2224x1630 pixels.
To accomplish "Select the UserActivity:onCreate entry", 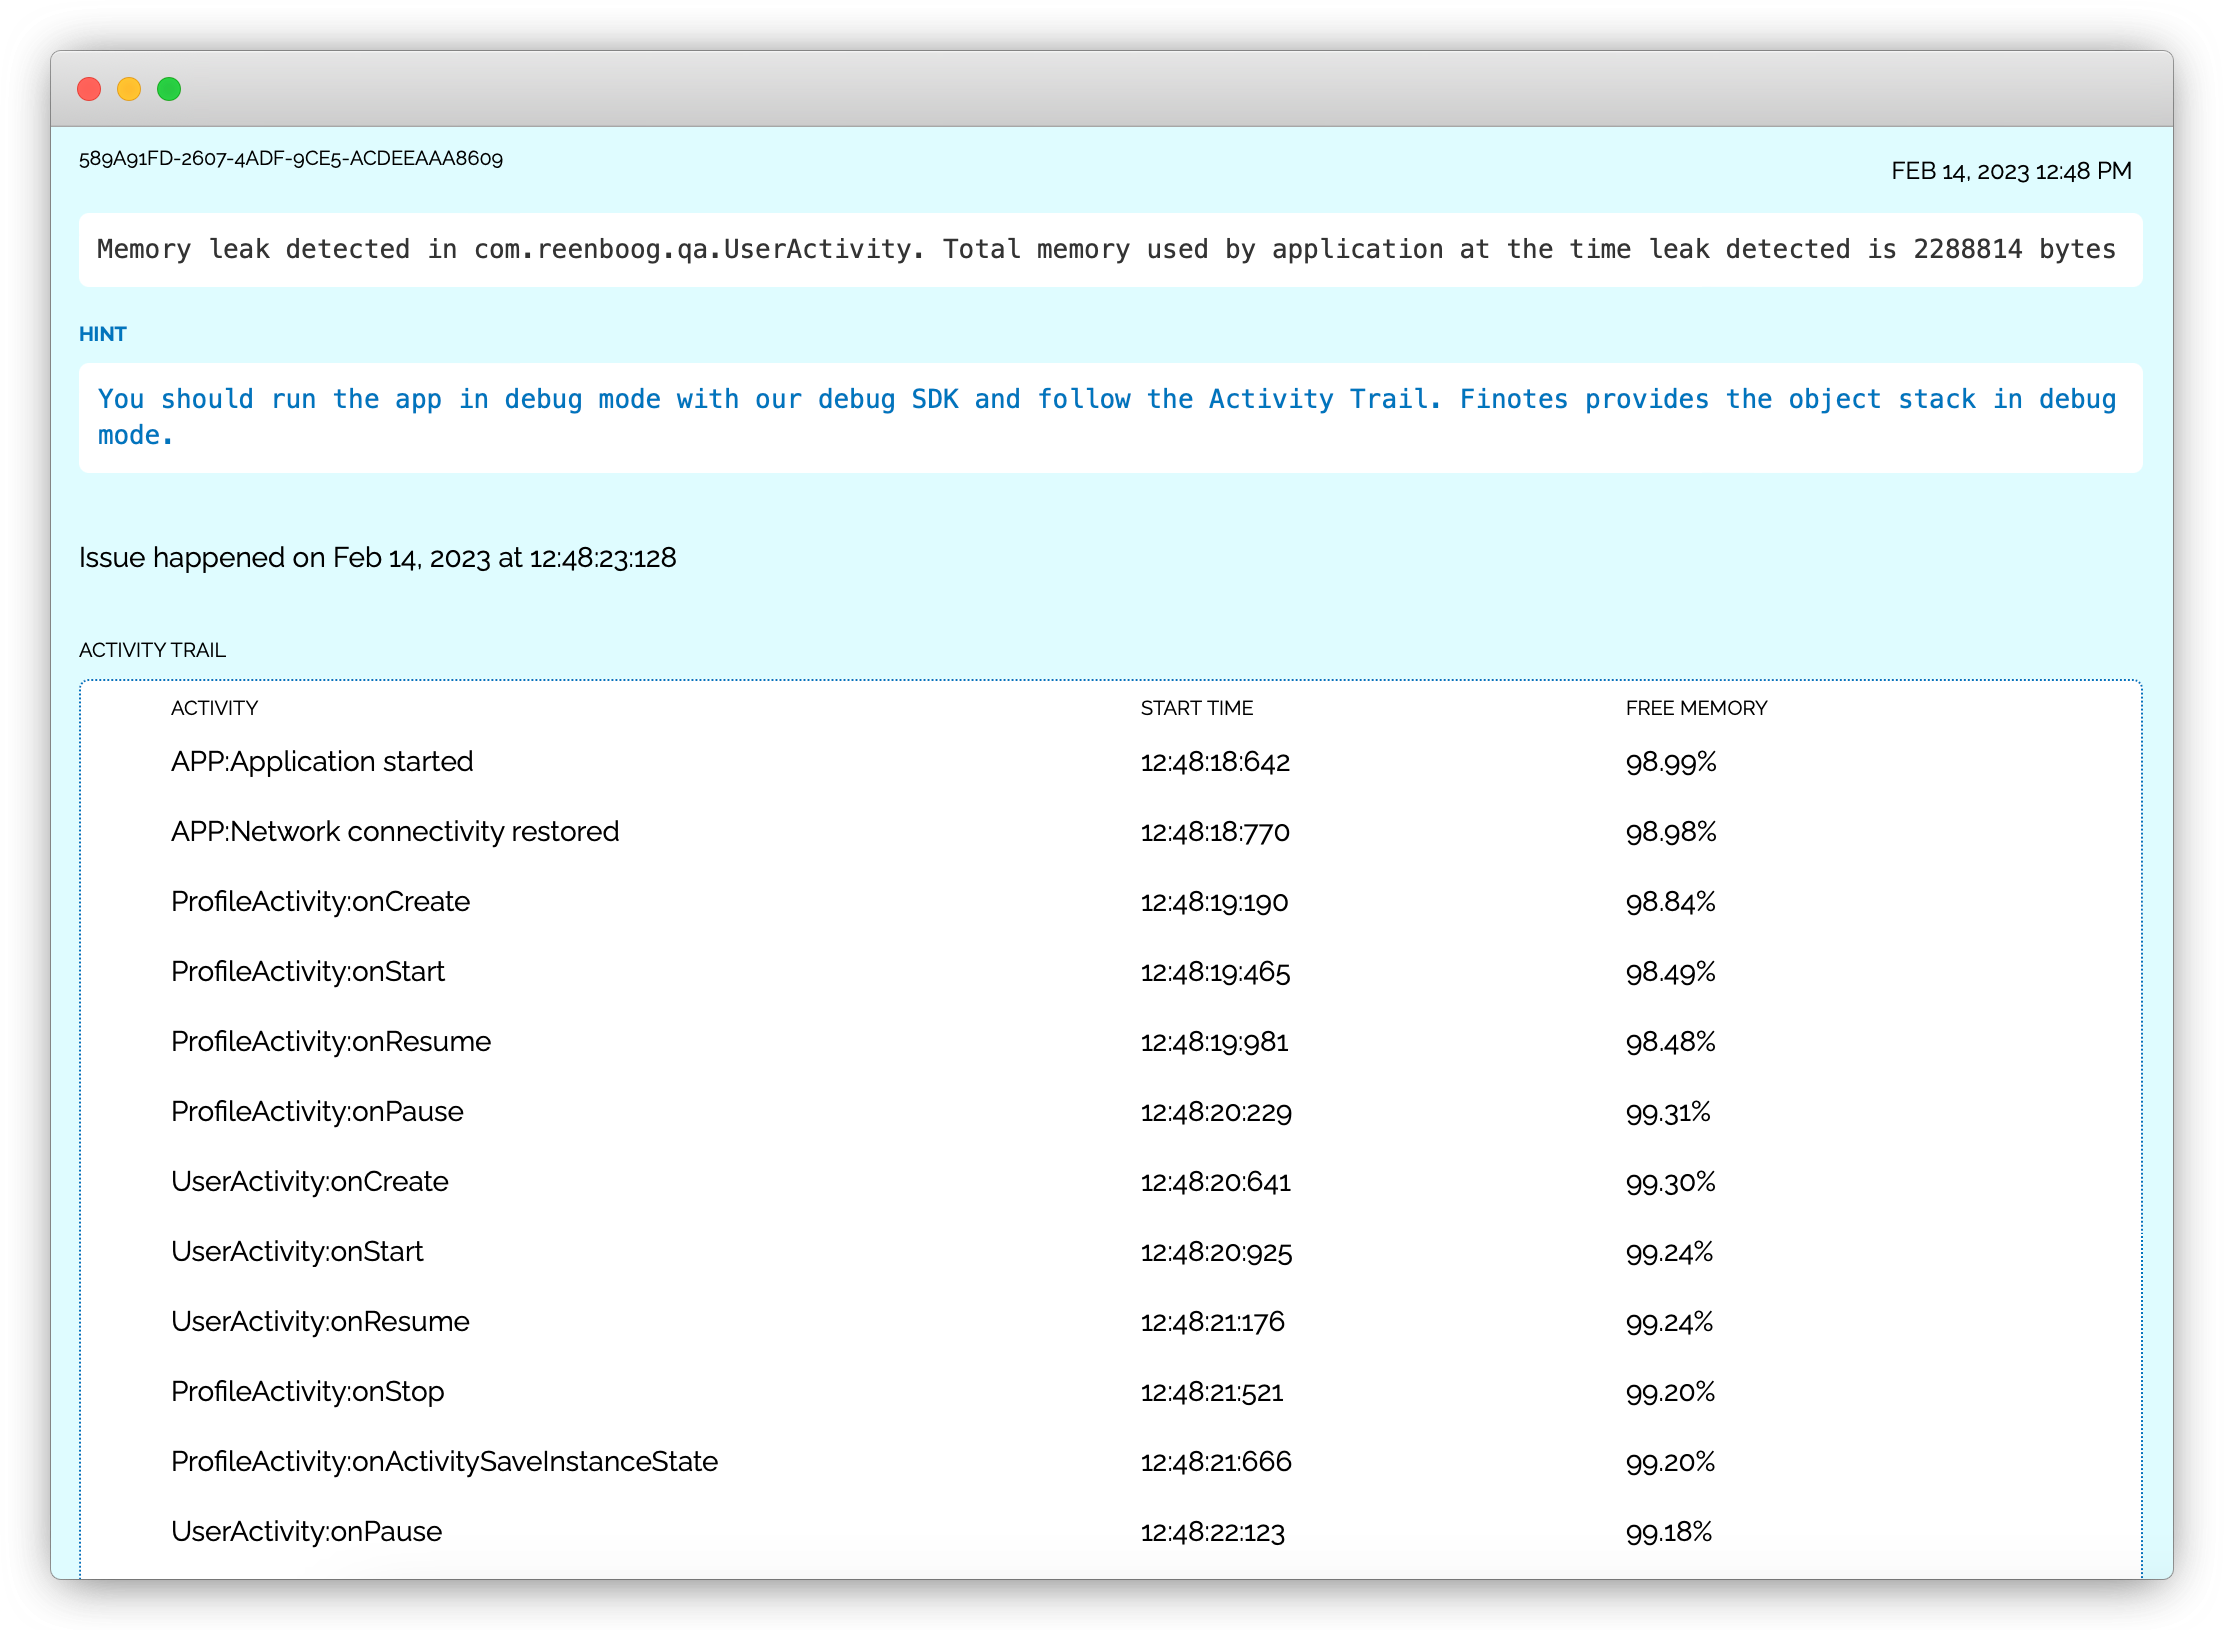I will tap(309, 1182).
